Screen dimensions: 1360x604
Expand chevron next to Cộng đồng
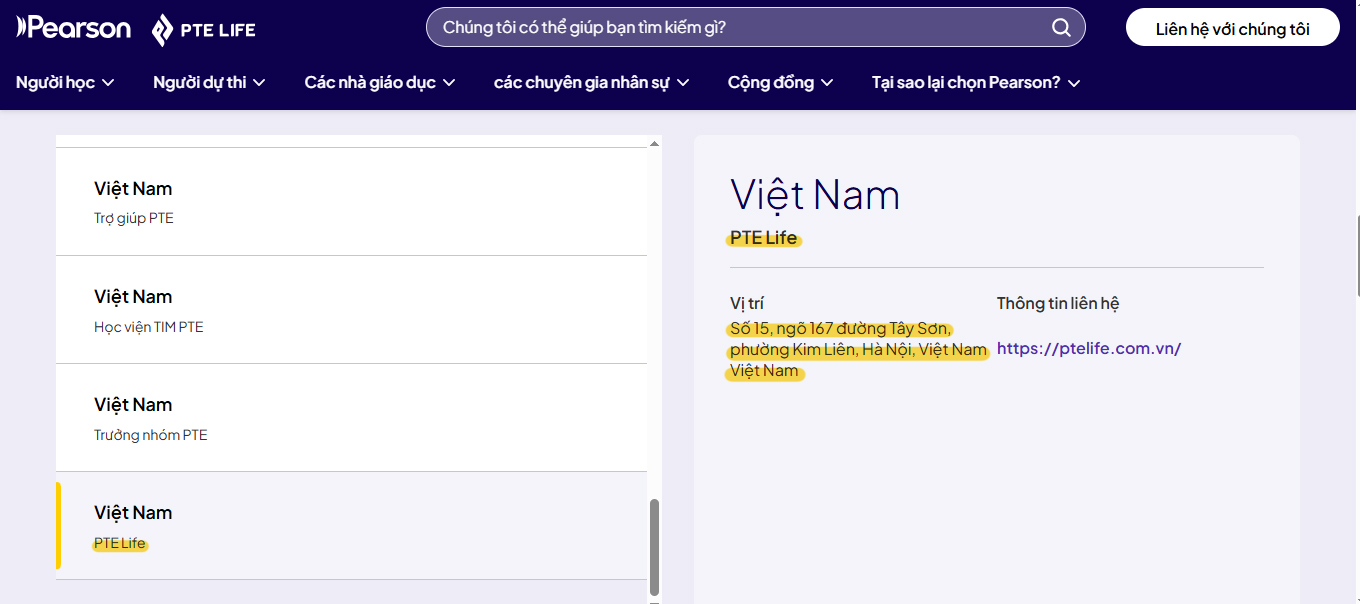(x=827, y=83)
